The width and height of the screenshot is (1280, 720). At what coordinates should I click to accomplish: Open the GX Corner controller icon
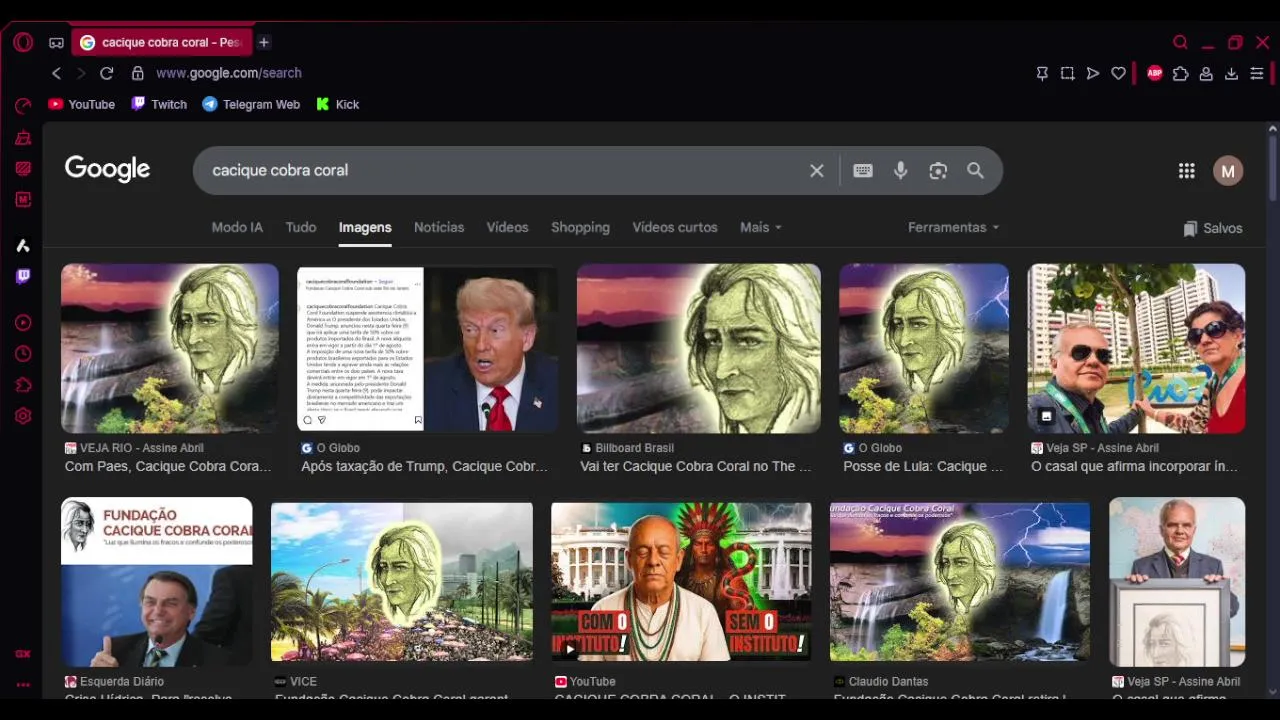(56, 42)
